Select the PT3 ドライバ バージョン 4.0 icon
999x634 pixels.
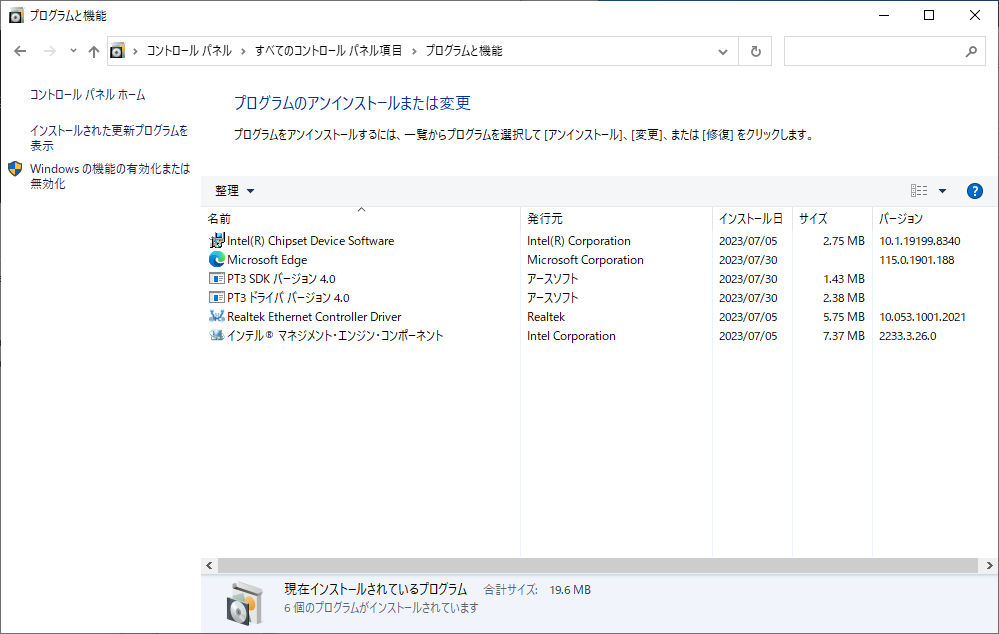[217, 298]
